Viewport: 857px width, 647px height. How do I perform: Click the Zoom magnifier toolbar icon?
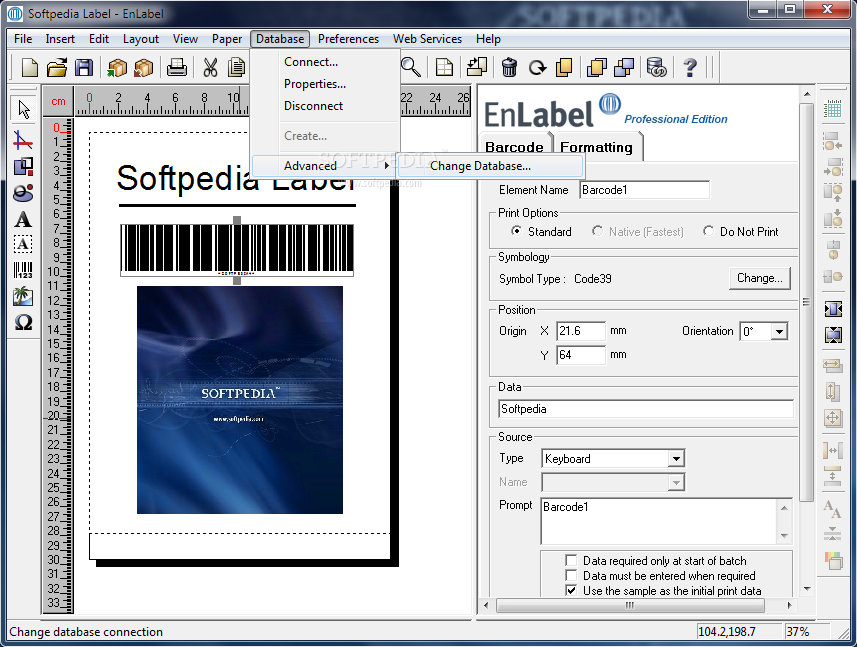[410, 67]
